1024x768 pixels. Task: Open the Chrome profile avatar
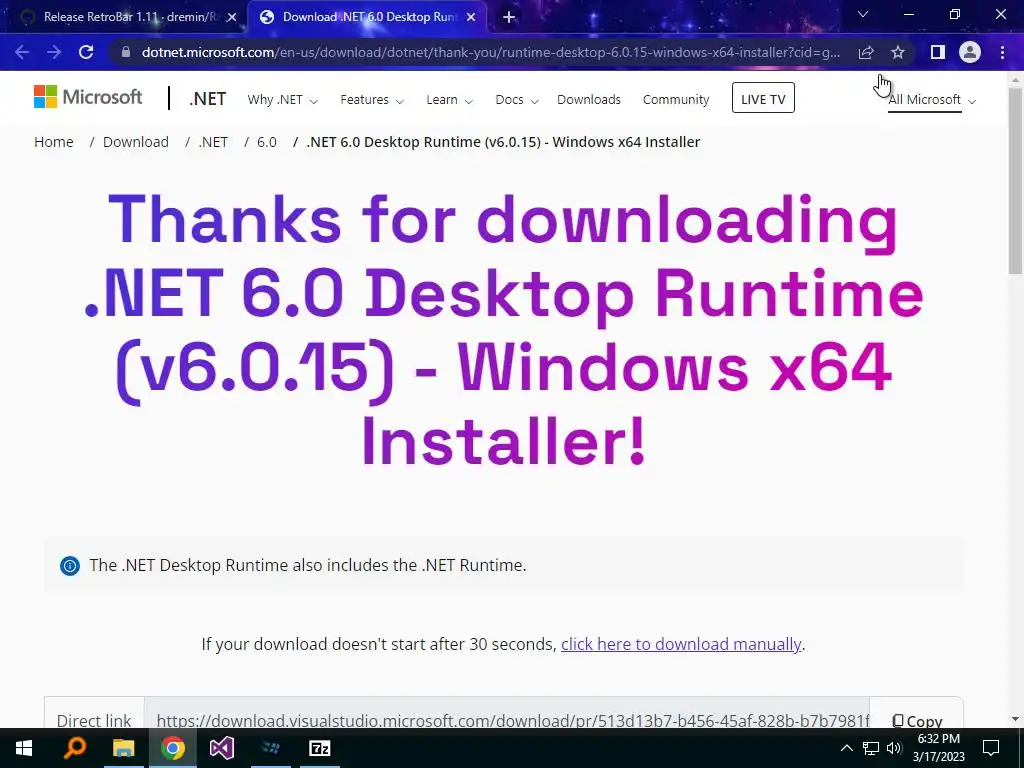pyautogui.click(x=970, y=52)
